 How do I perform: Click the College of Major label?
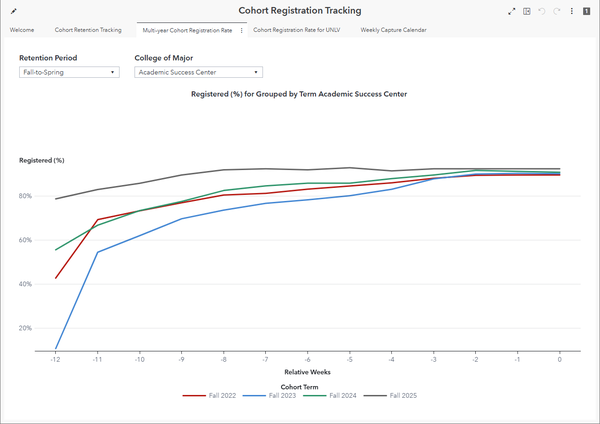coord(163,58)
